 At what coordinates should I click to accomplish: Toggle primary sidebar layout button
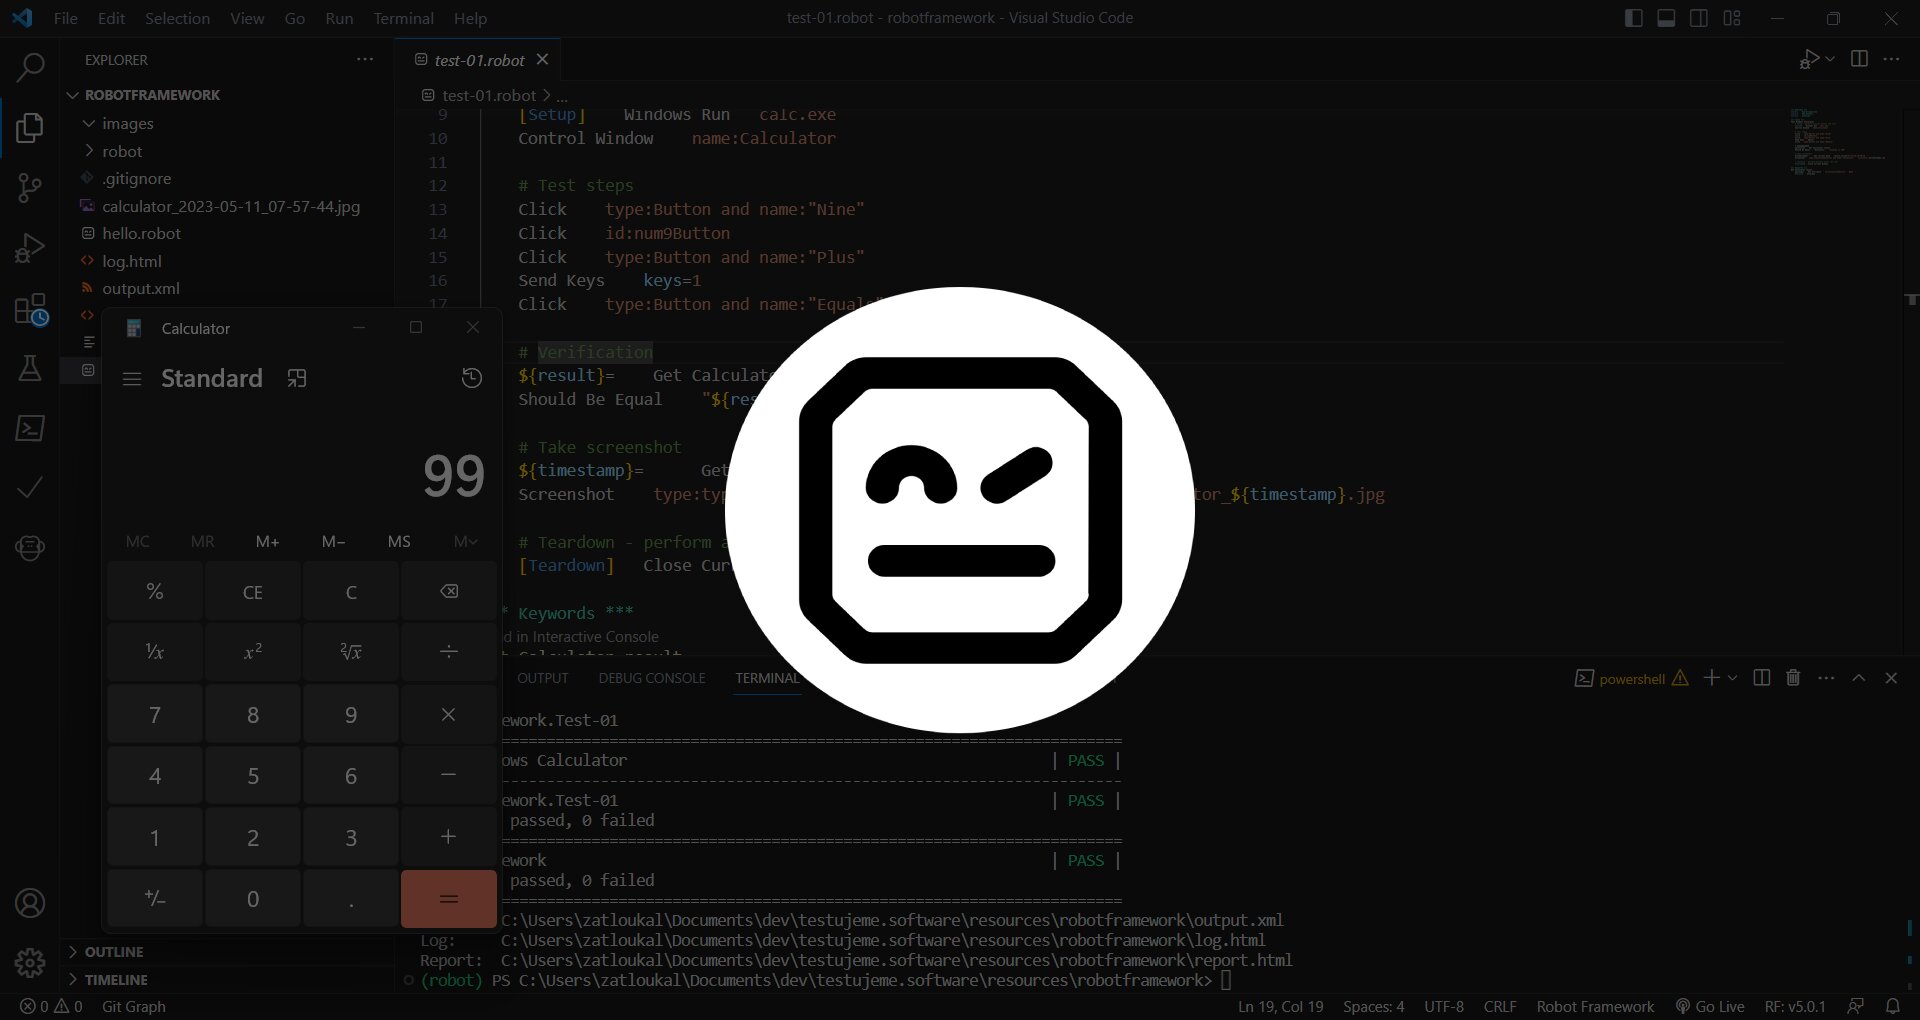1634,18
